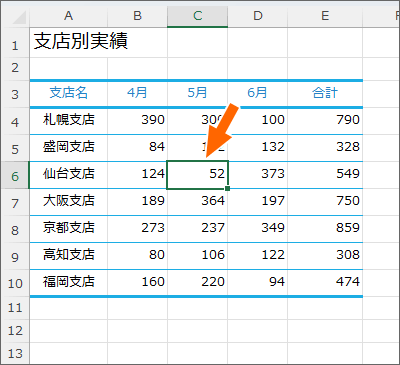Click the 4月 header cell

tap(137, 93)
